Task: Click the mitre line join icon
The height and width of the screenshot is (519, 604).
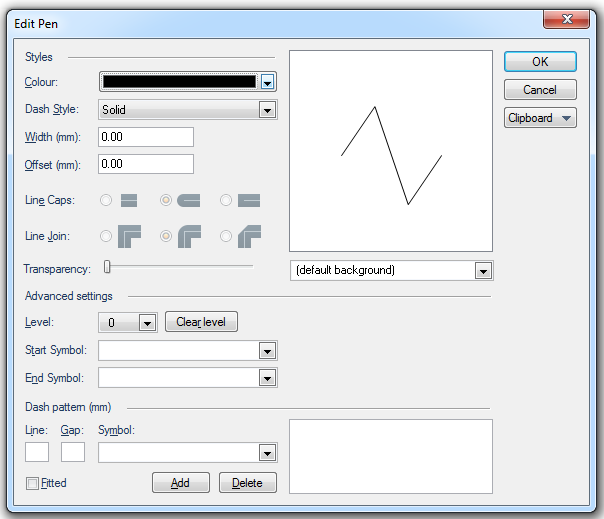Action: (x=130, y=236)
